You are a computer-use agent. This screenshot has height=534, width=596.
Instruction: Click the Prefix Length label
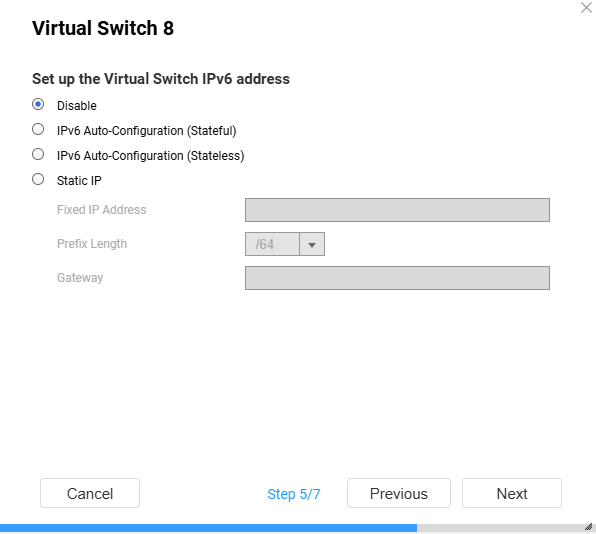[x=92, y=244]
